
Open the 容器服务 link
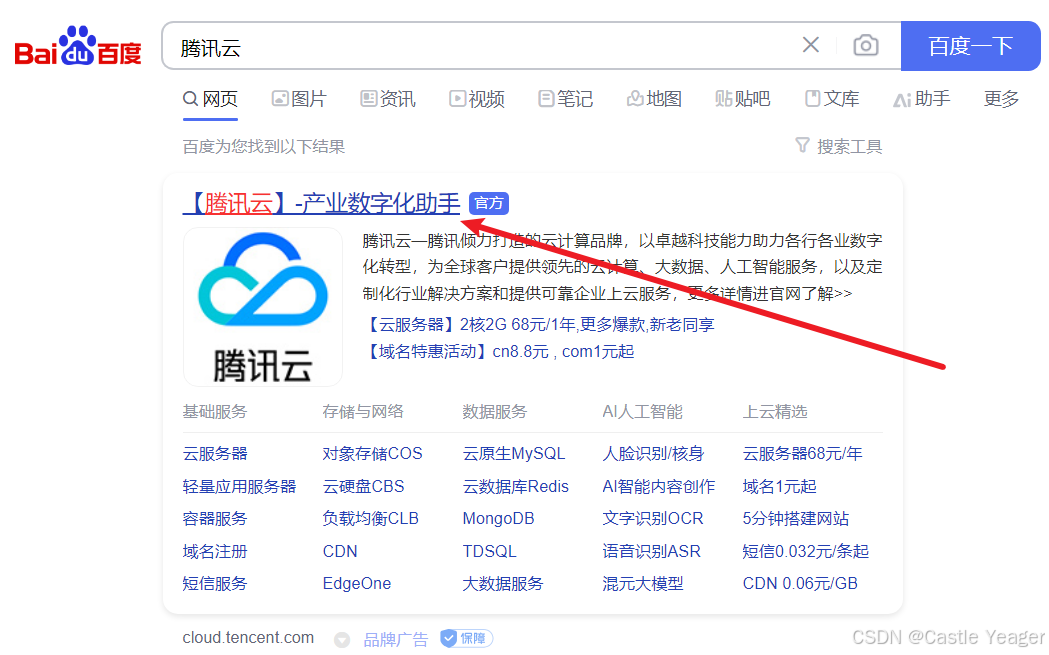[x=215, y=519]
